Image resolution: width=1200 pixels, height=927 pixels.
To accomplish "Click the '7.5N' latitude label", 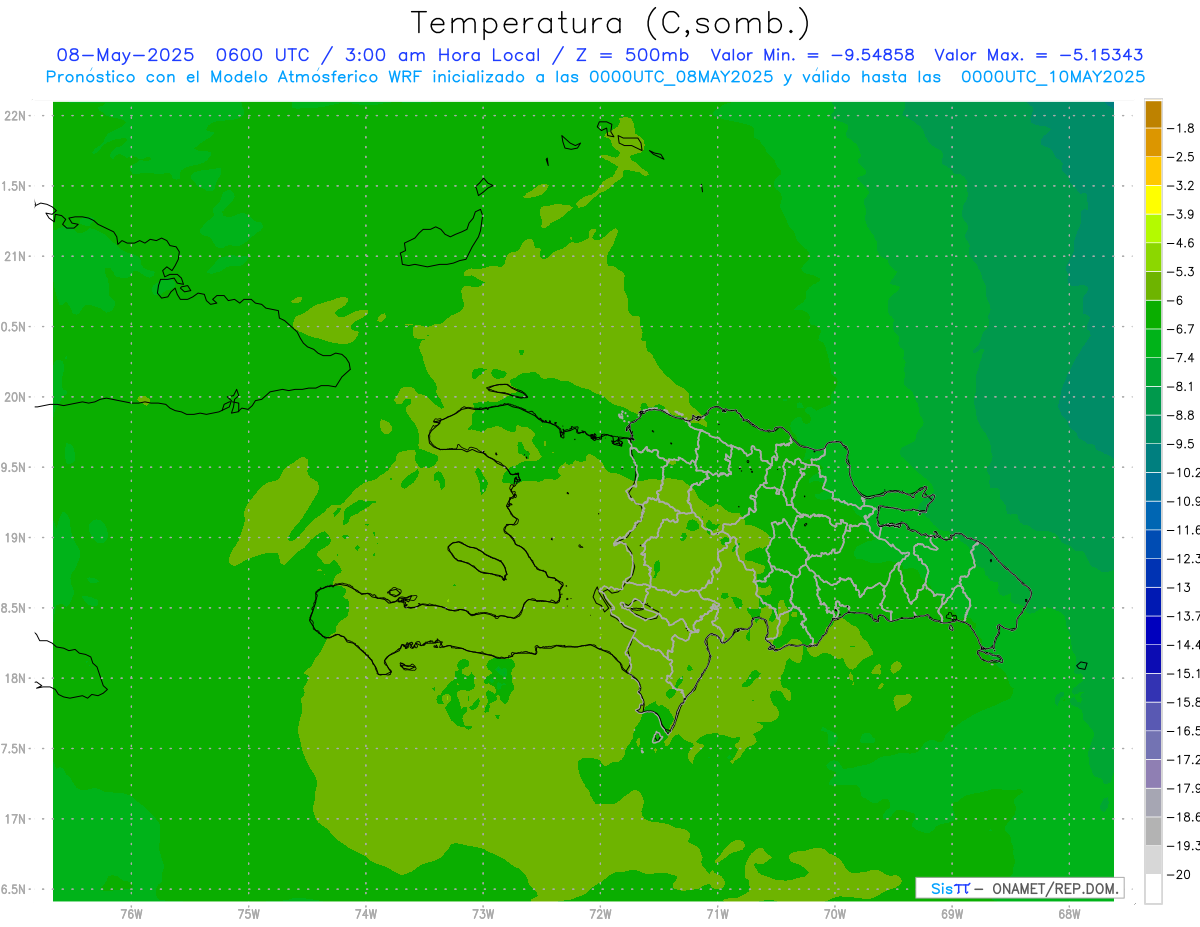I will (x=14, y=748).
